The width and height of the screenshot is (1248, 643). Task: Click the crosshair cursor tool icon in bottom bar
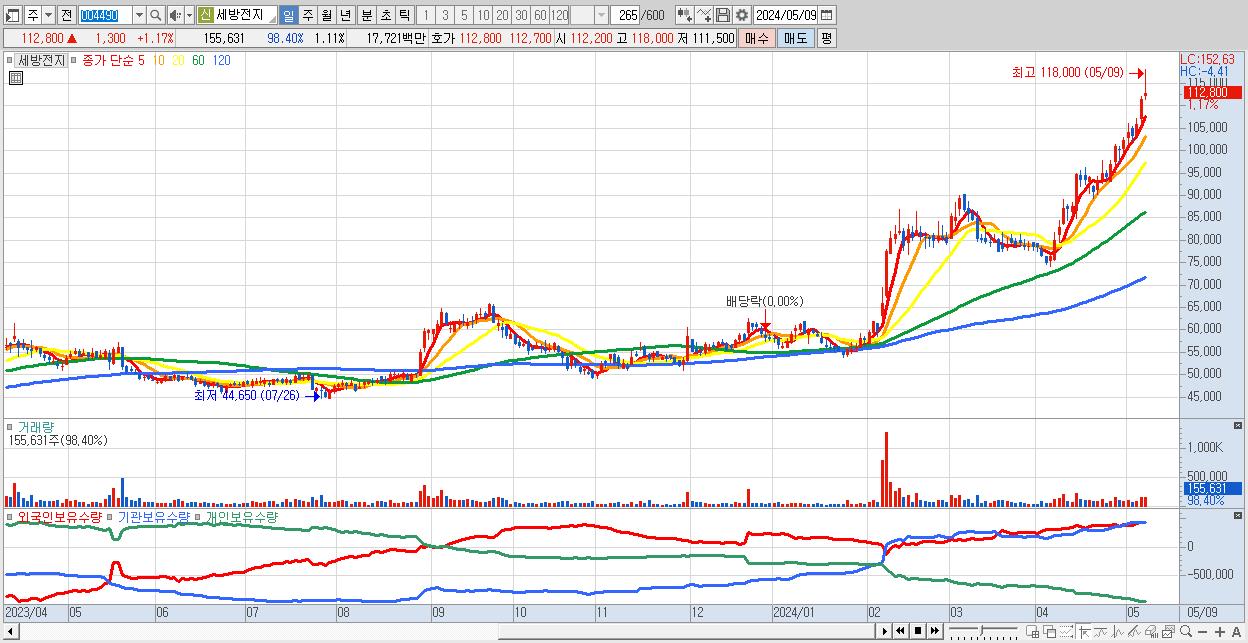pos(1084,632)
